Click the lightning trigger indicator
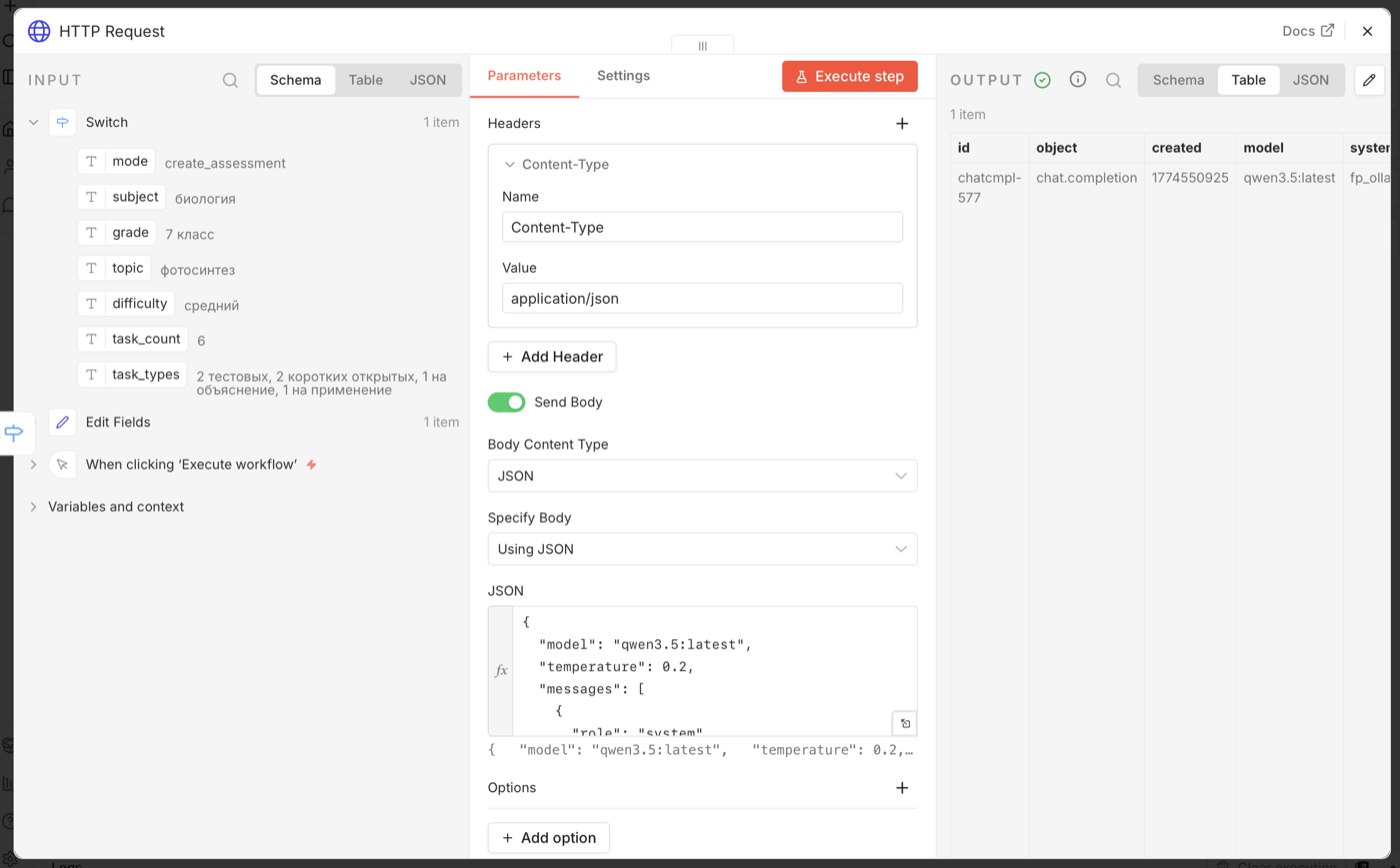This screenshot has width=1400, height=868. tap(311, 464)
